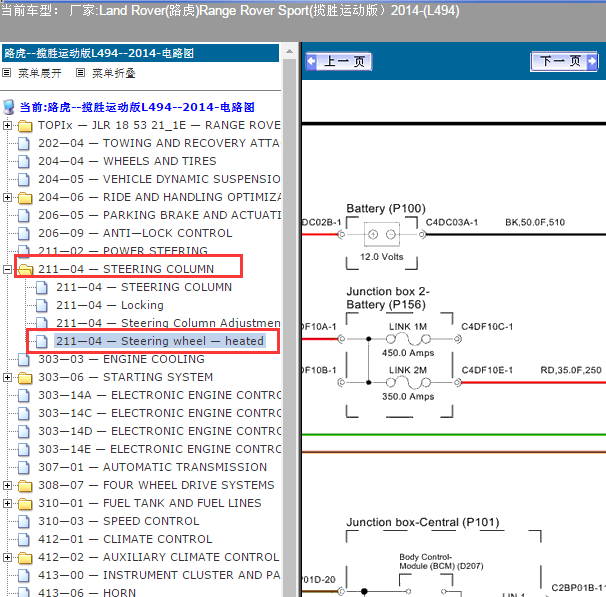Select 211-04 Steering wheel heated document
This screenshot has height=597, width=606.
(160, 341)
